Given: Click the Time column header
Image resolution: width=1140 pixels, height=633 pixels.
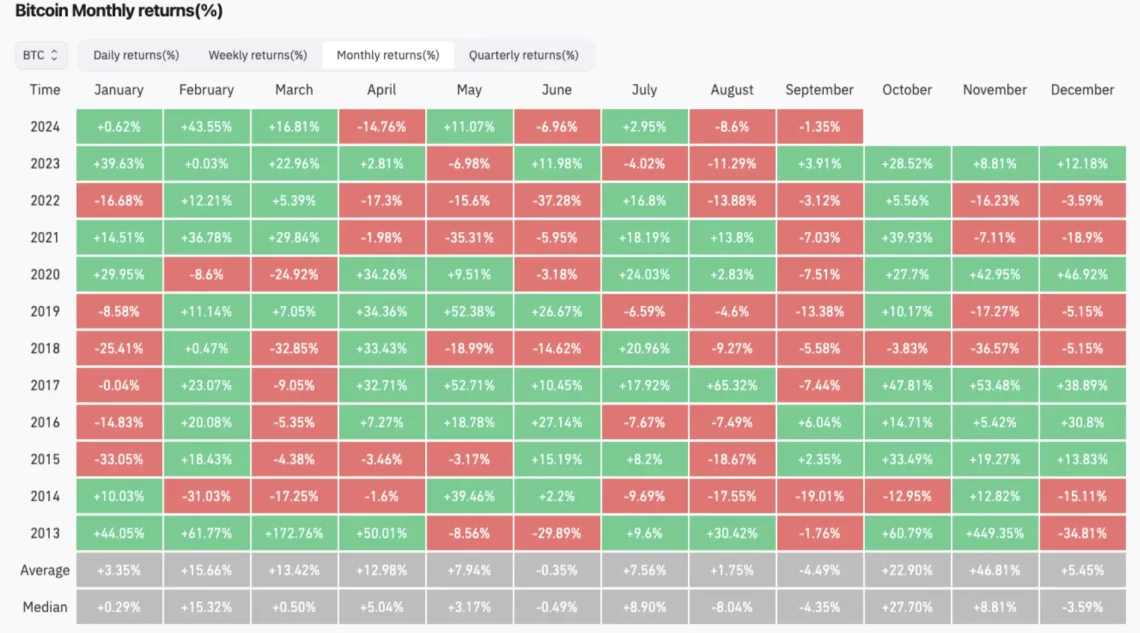Looking at the screenshot, I should (x=45, y=90).
